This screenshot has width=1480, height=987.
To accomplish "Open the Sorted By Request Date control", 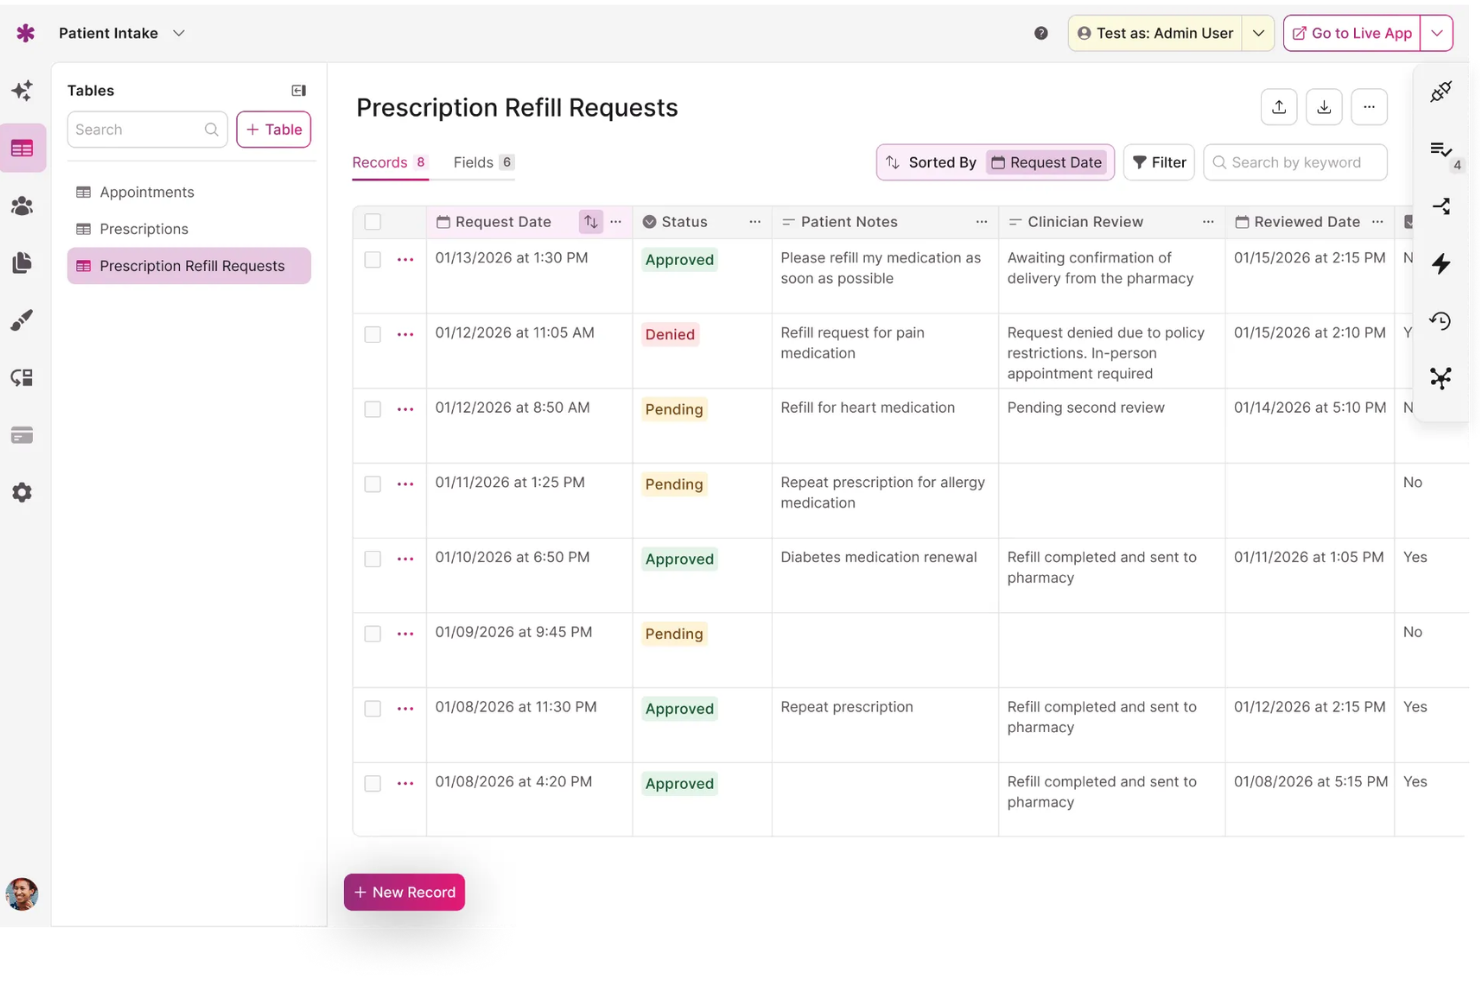I will pos(996,163).
